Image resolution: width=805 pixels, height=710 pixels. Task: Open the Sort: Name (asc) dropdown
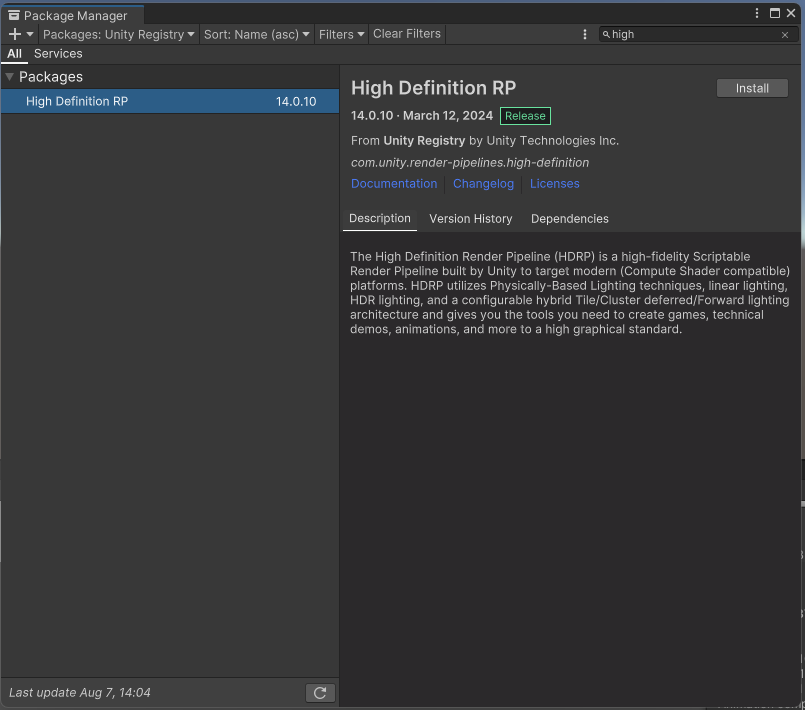[x=256, y=34]
